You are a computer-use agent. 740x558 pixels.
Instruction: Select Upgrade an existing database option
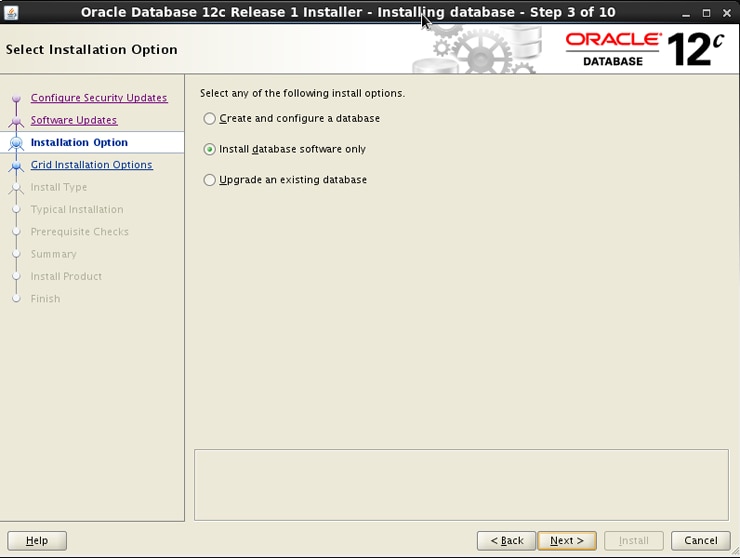(x=285, y=180)
